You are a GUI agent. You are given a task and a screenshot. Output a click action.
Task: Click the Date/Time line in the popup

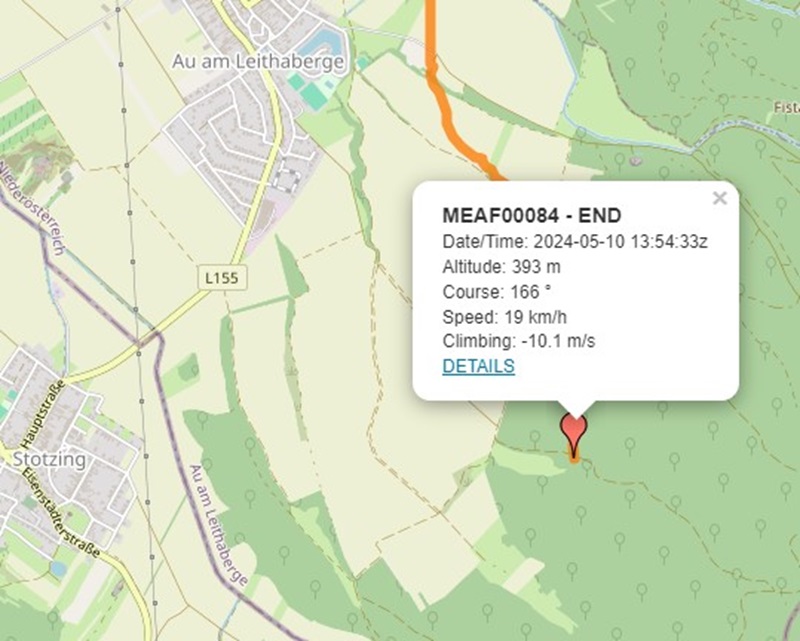point(575,241)
